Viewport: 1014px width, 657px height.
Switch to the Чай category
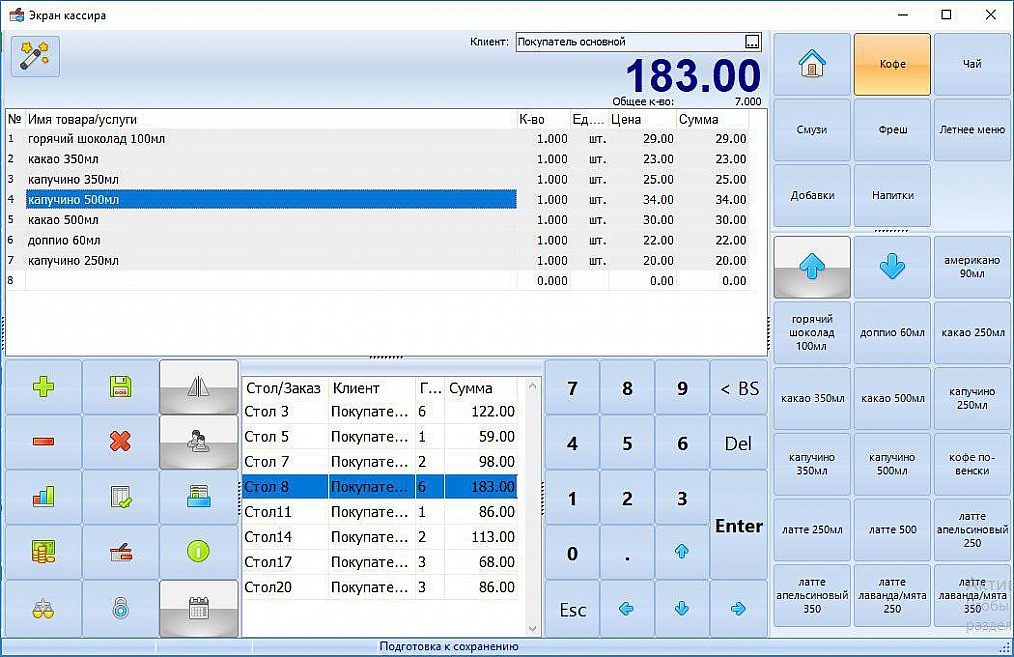click(971, 64)
